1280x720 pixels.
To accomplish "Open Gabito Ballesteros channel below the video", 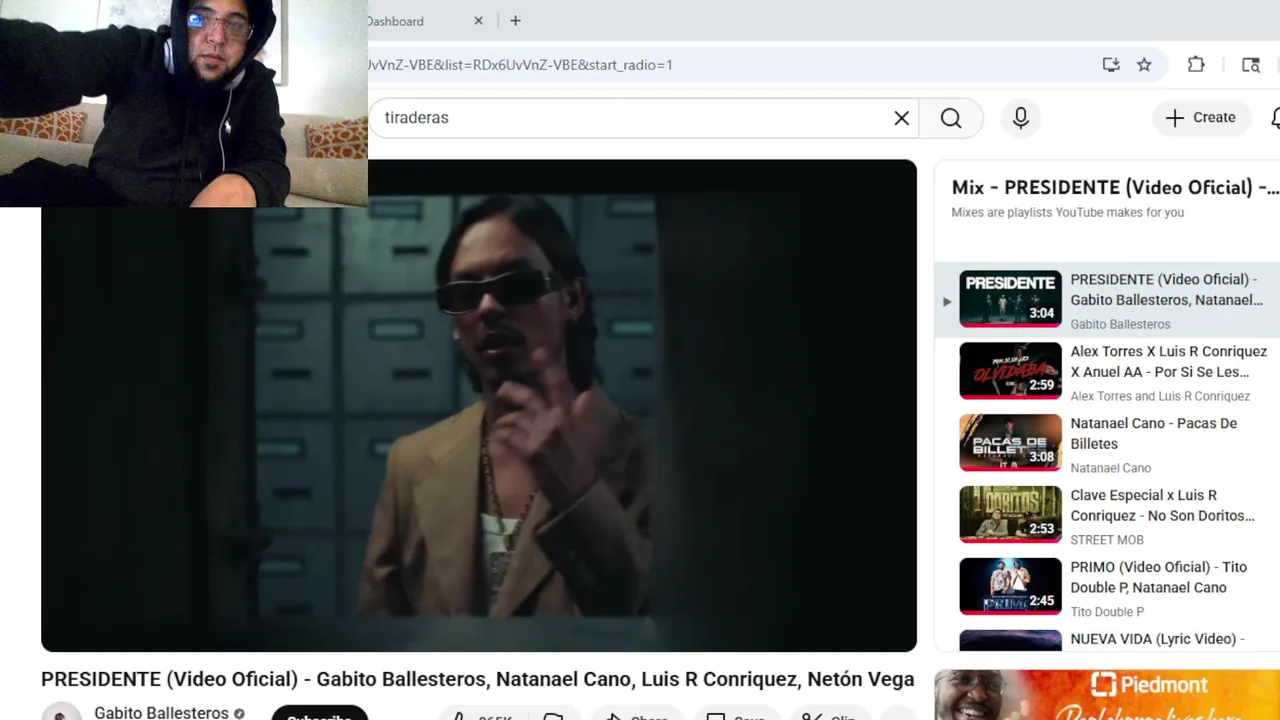I will click(161, 712).
